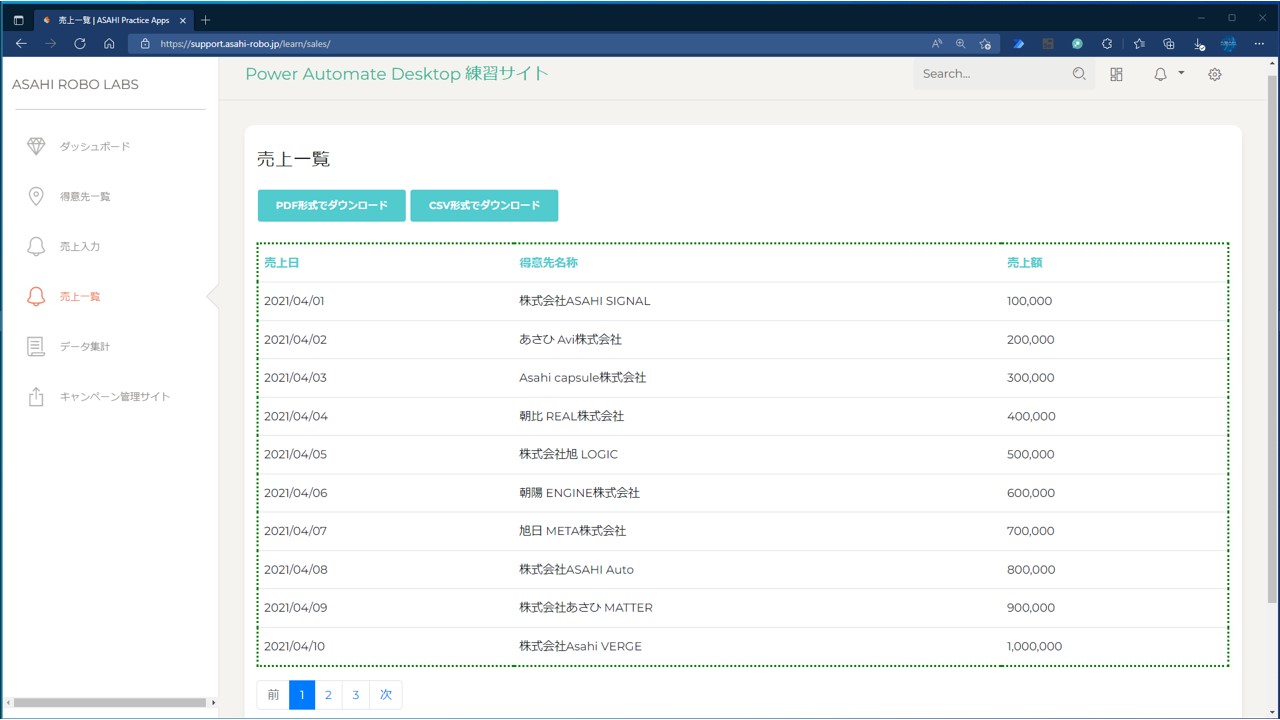Click the vertical page scrollbar
The height and width of the screenshot is (720, 1280).
[x=1273, y=340]
